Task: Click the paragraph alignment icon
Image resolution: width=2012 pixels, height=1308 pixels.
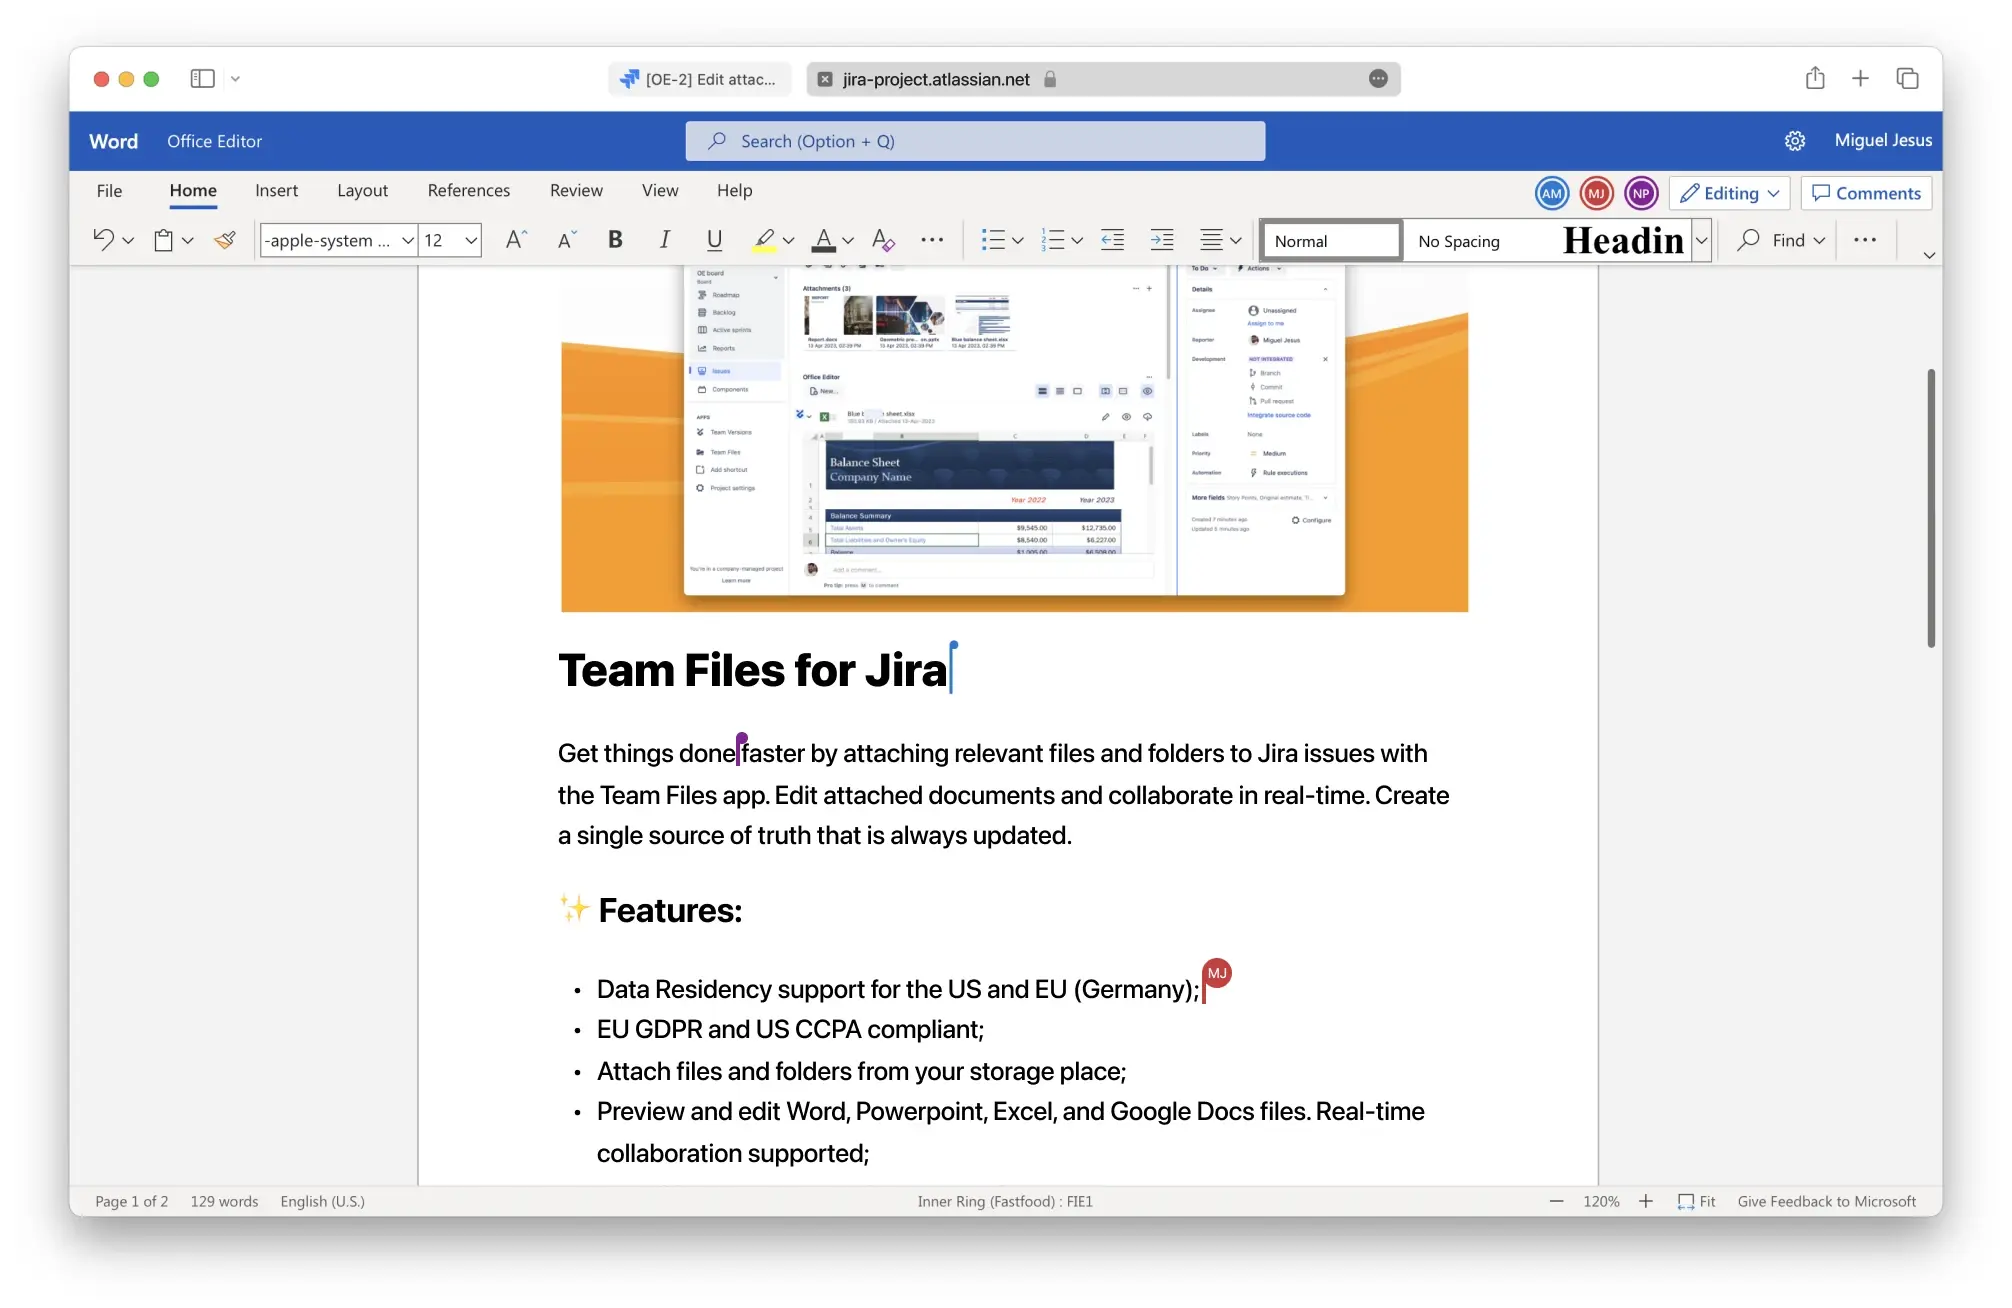Action: pyautogui.click(x=1211, y=240)
